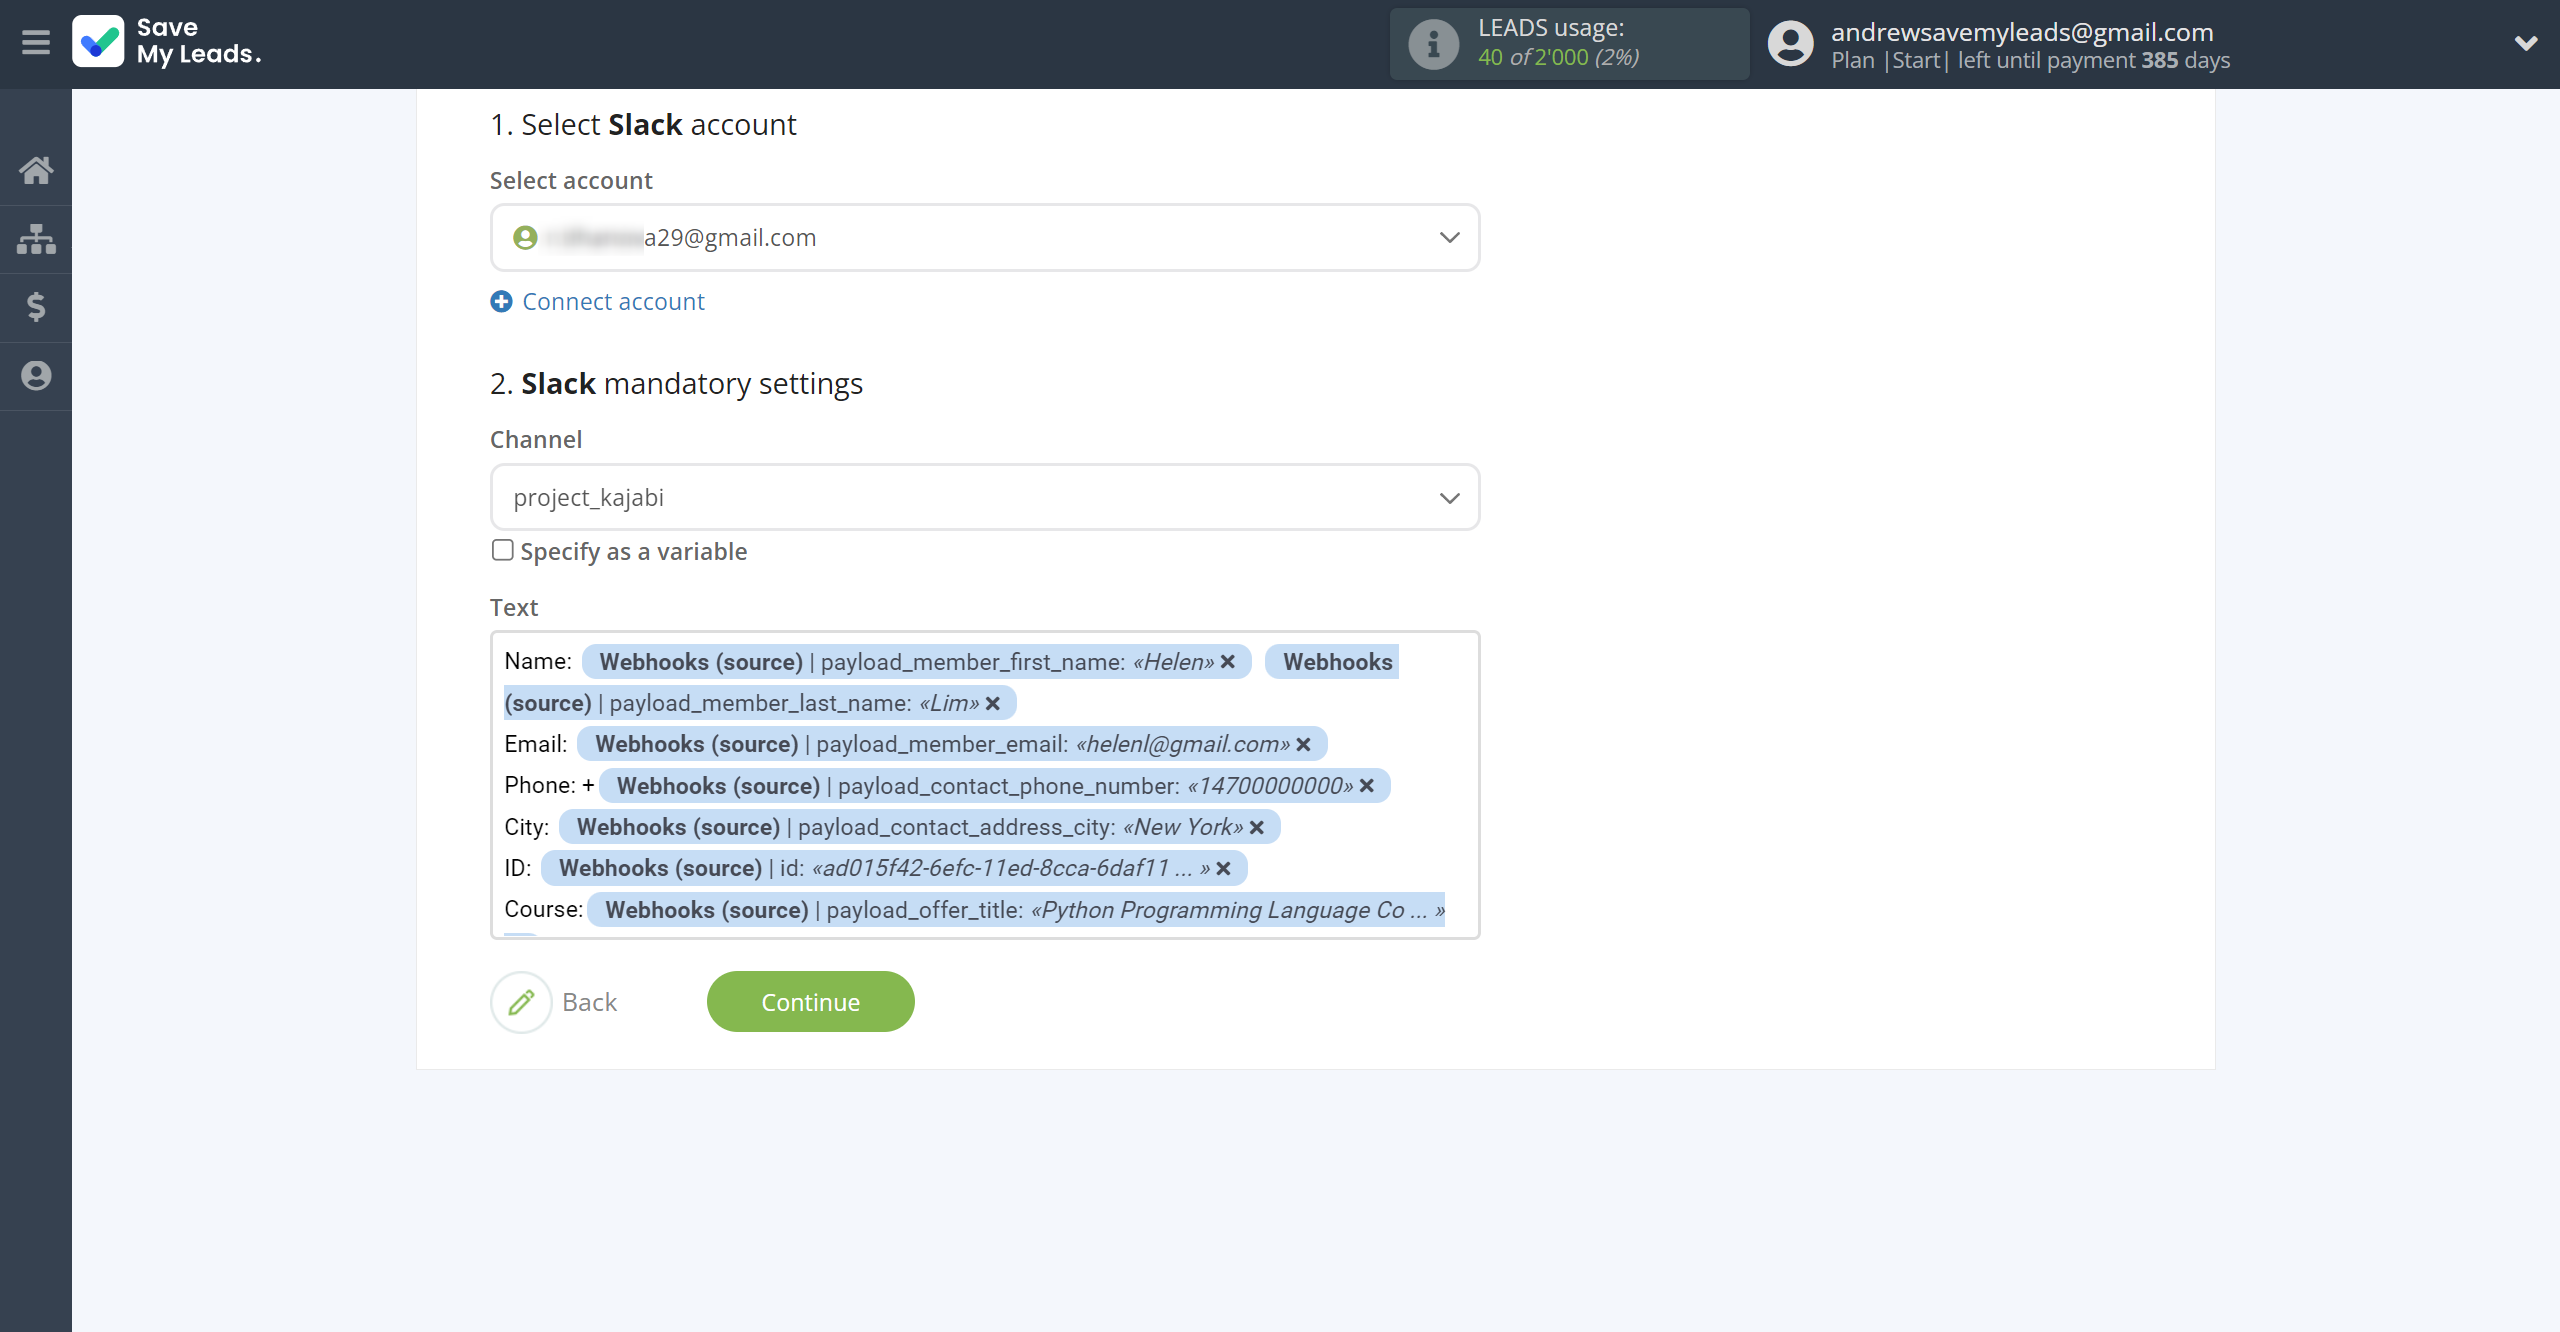Viewport: 2560px width, 1332px height.
Task: Remove the payload_member_email variable tag
Action: [x=1303, y=745]
